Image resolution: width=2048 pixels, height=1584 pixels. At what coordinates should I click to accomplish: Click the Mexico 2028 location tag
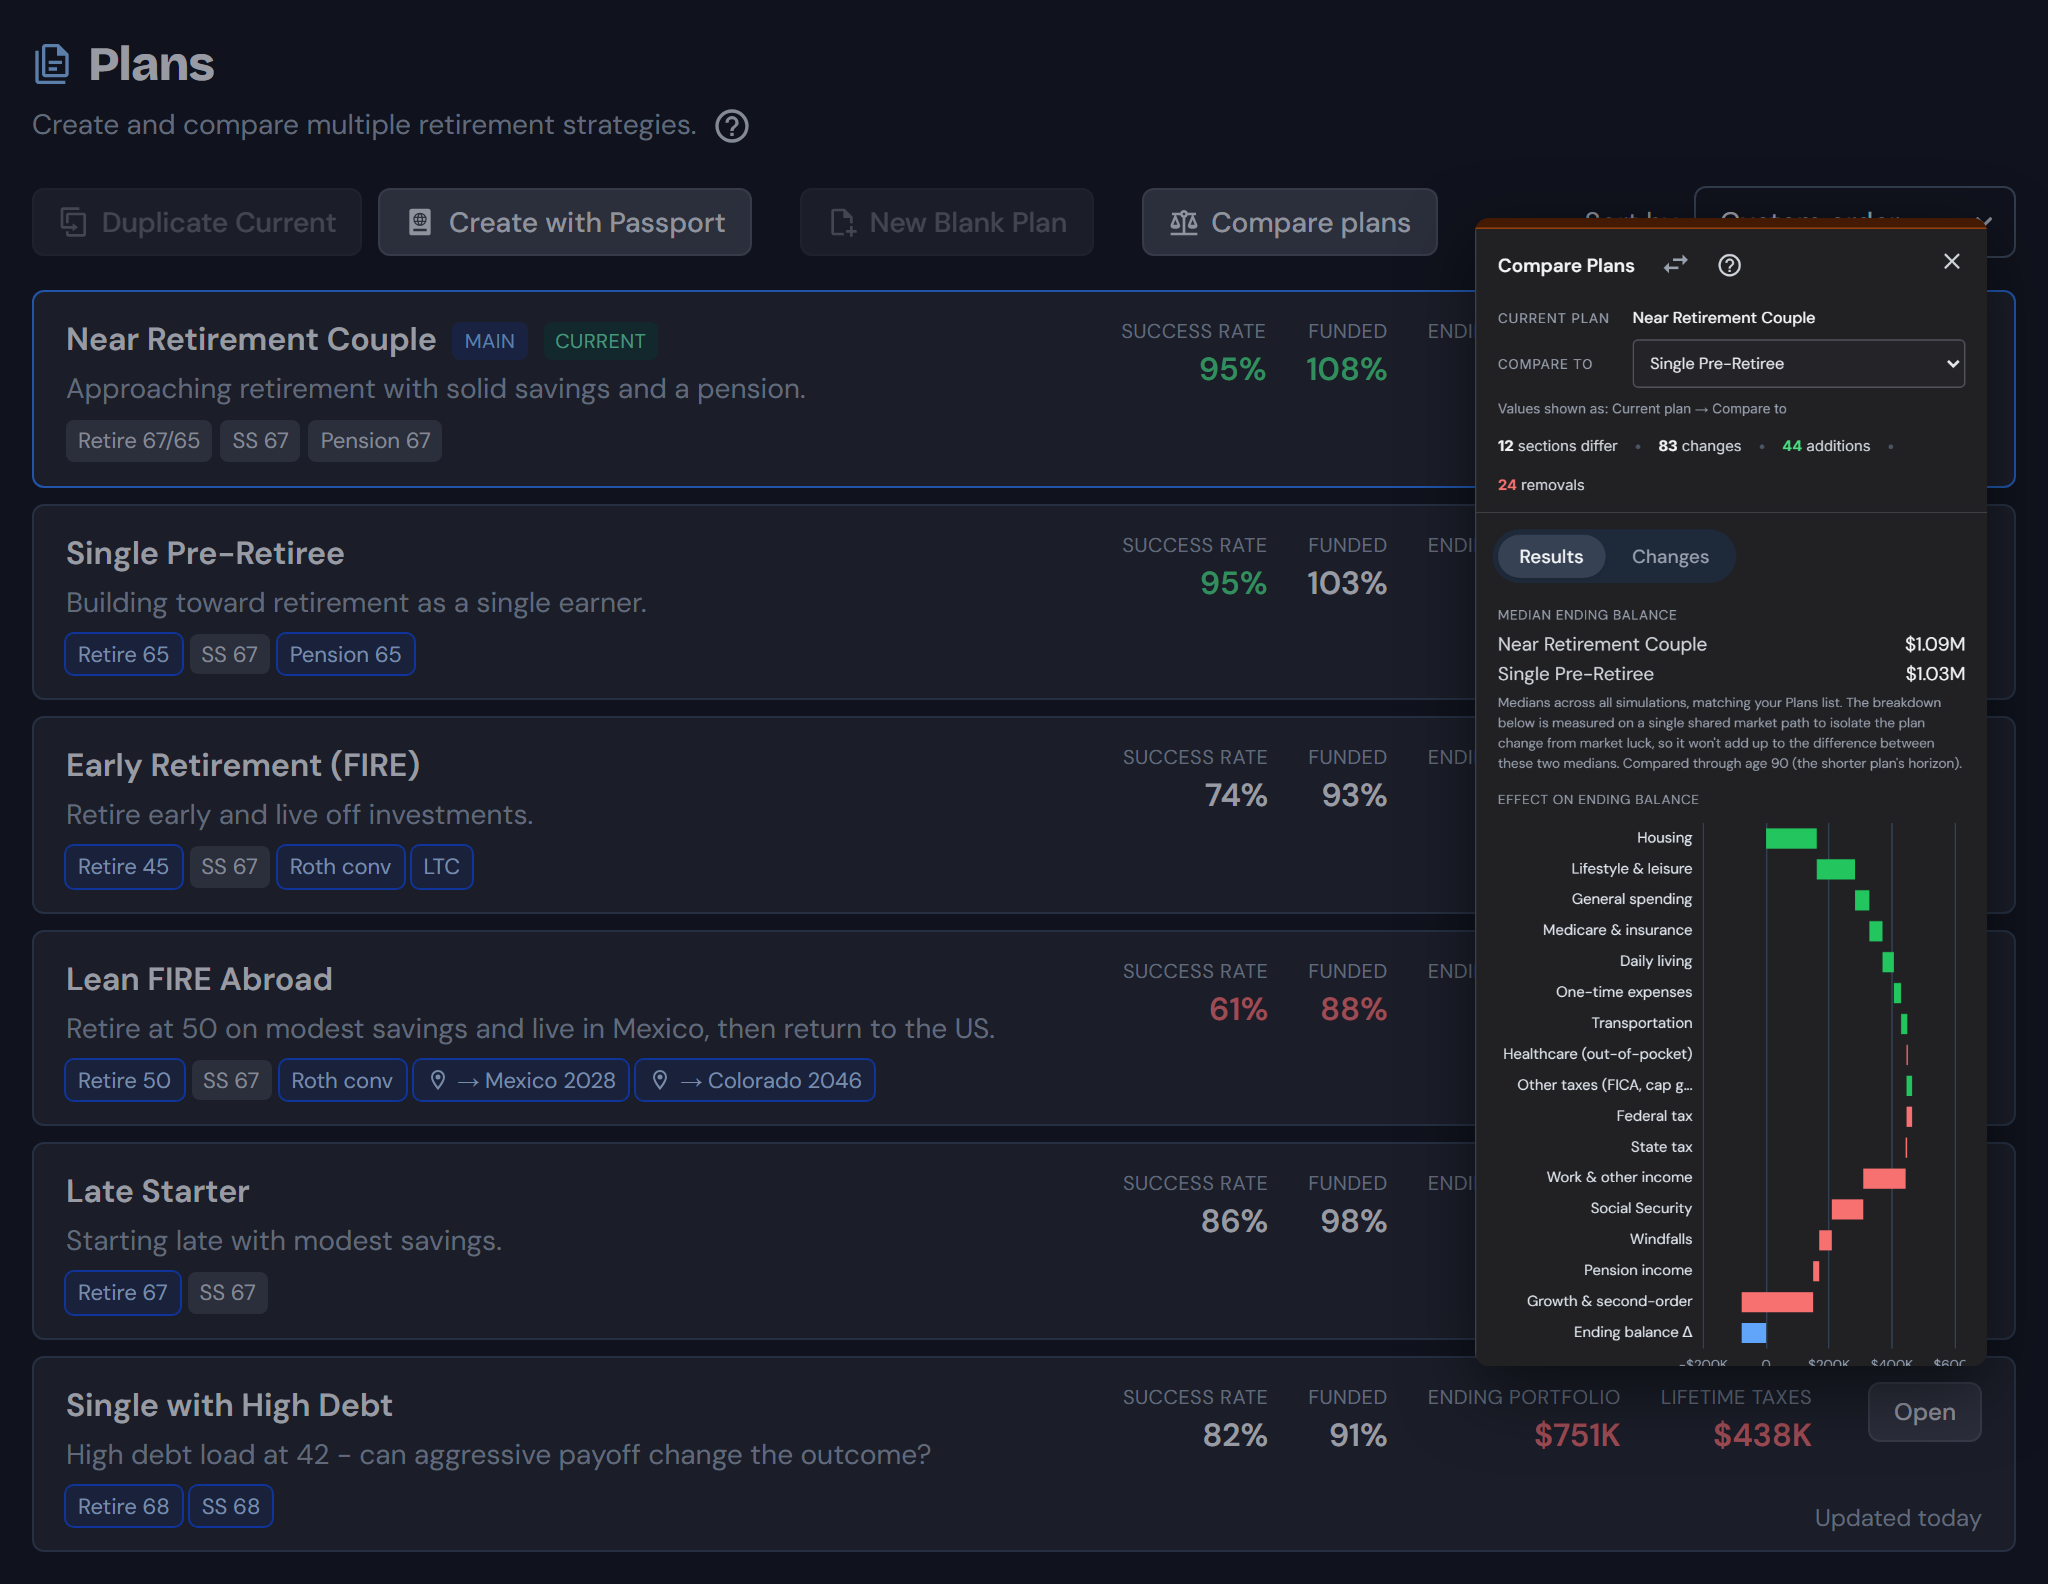tap(521, 1081)
